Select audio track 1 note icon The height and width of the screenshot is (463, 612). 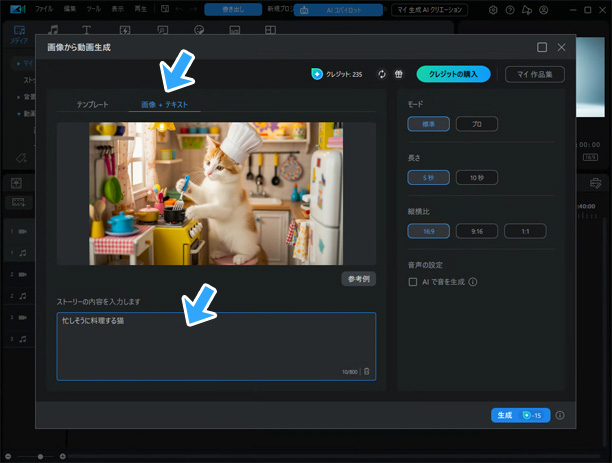click(23, 253)
